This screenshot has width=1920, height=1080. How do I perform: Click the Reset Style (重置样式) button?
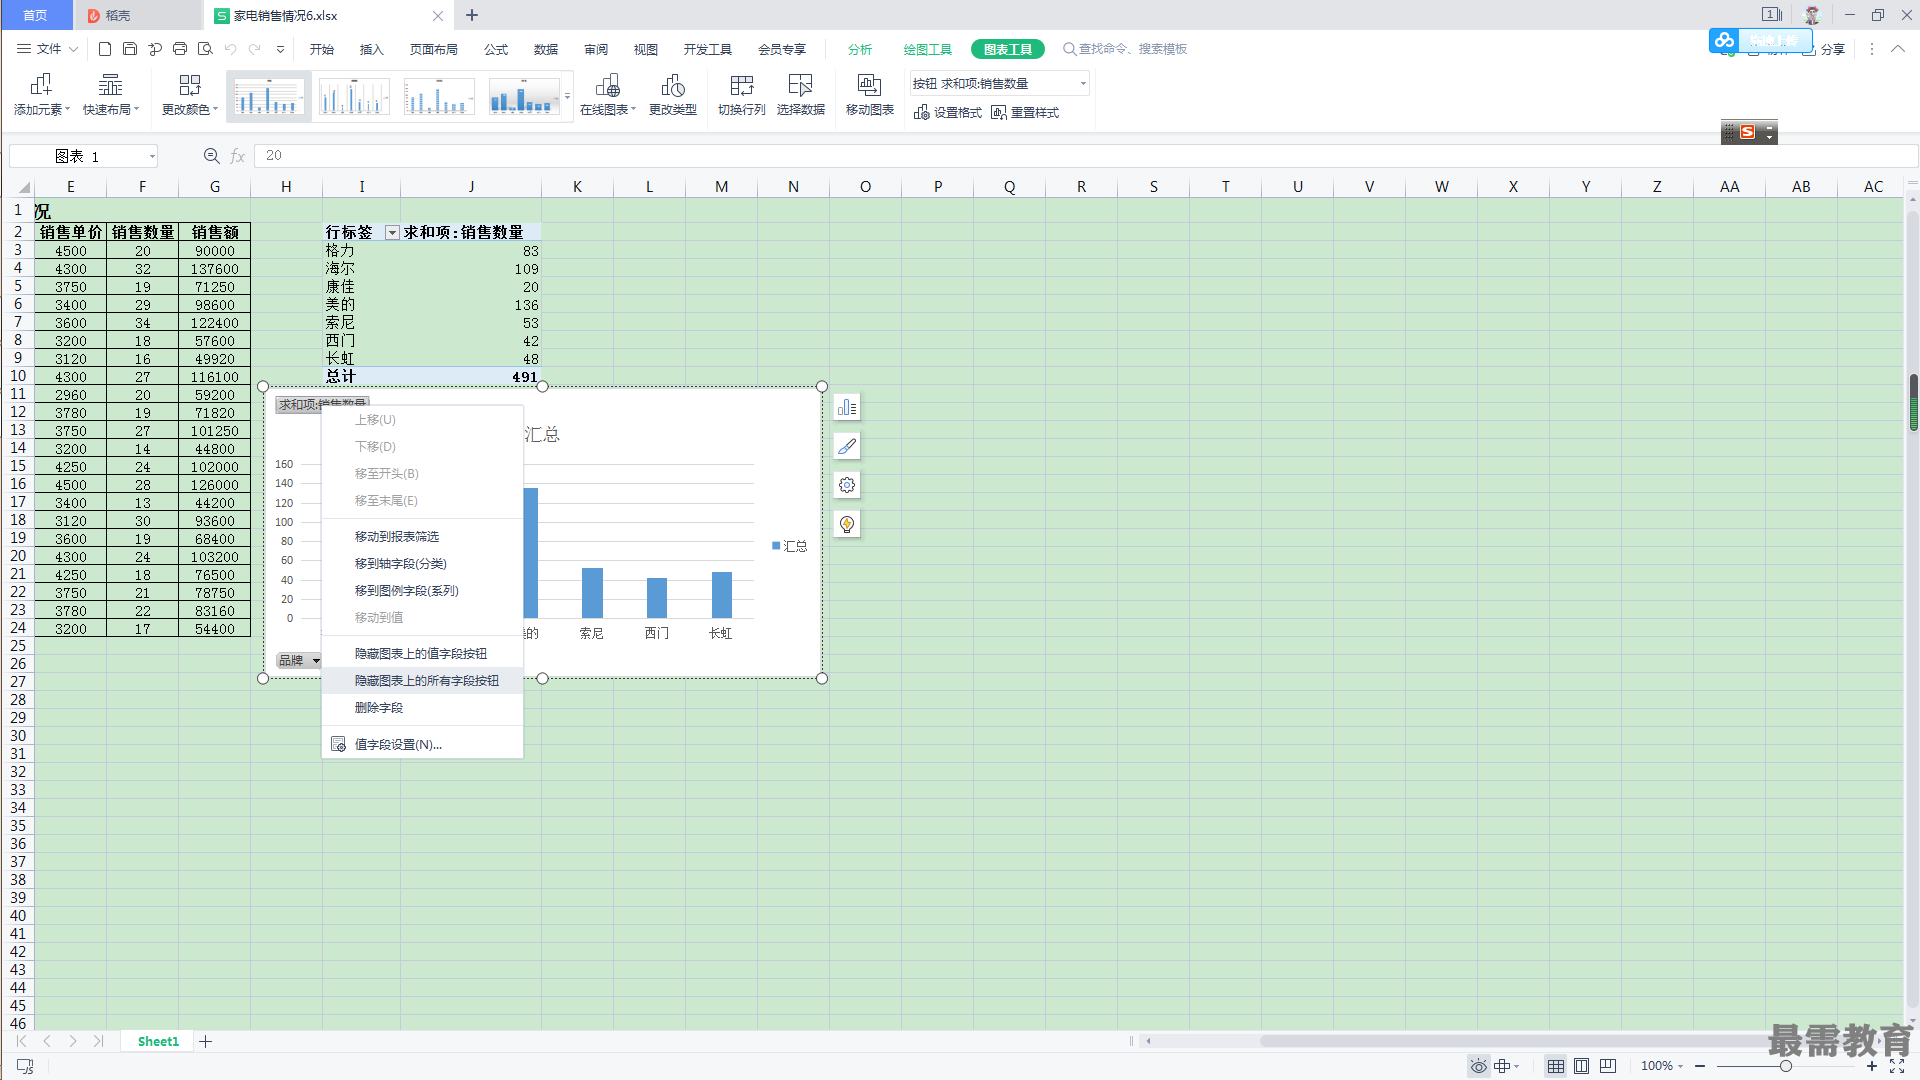coord(1025,113)
